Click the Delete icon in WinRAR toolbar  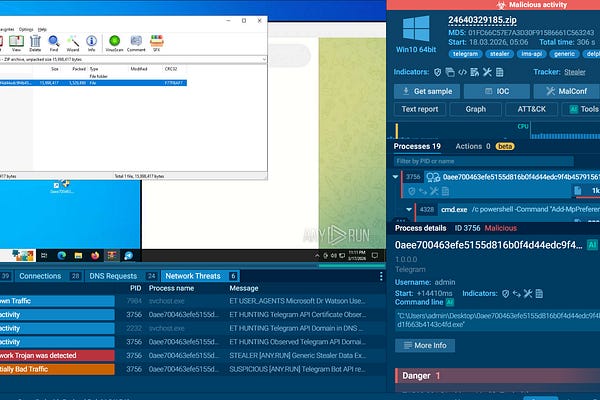(x=35, y=43)
